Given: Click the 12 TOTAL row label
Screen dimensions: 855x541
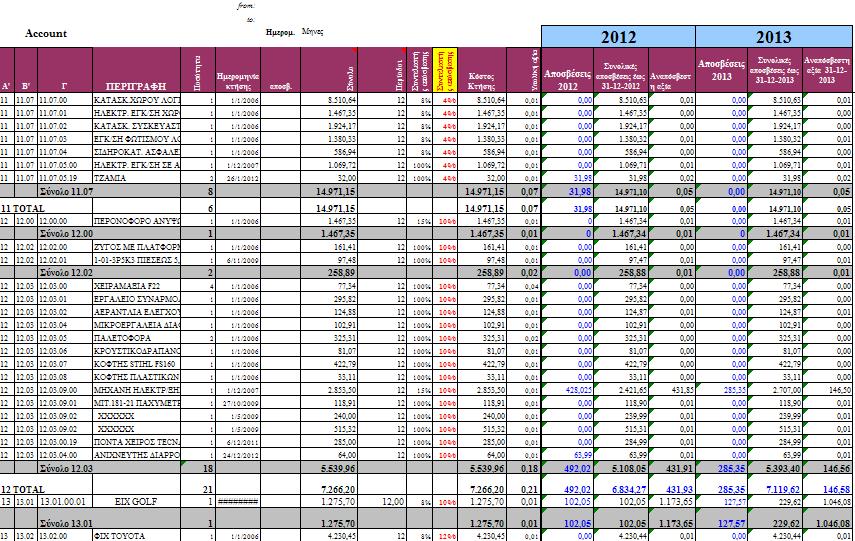Looking at the screenshot, I should (x=23, y=489).
